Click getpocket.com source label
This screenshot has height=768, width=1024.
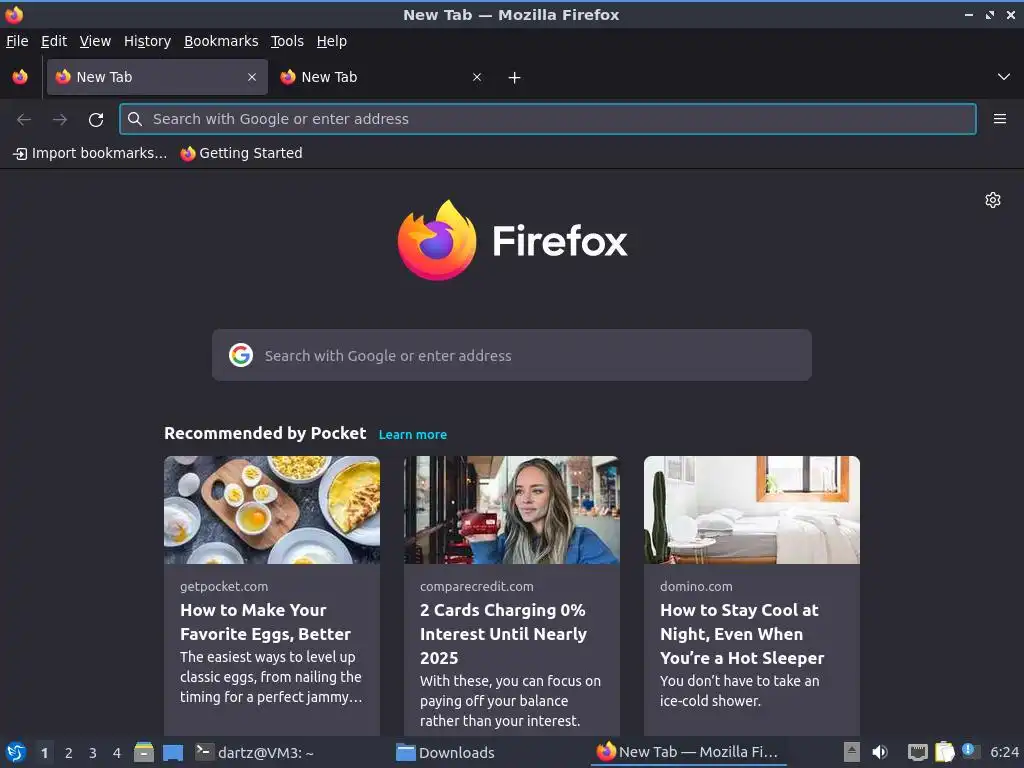tap(224, 586)
